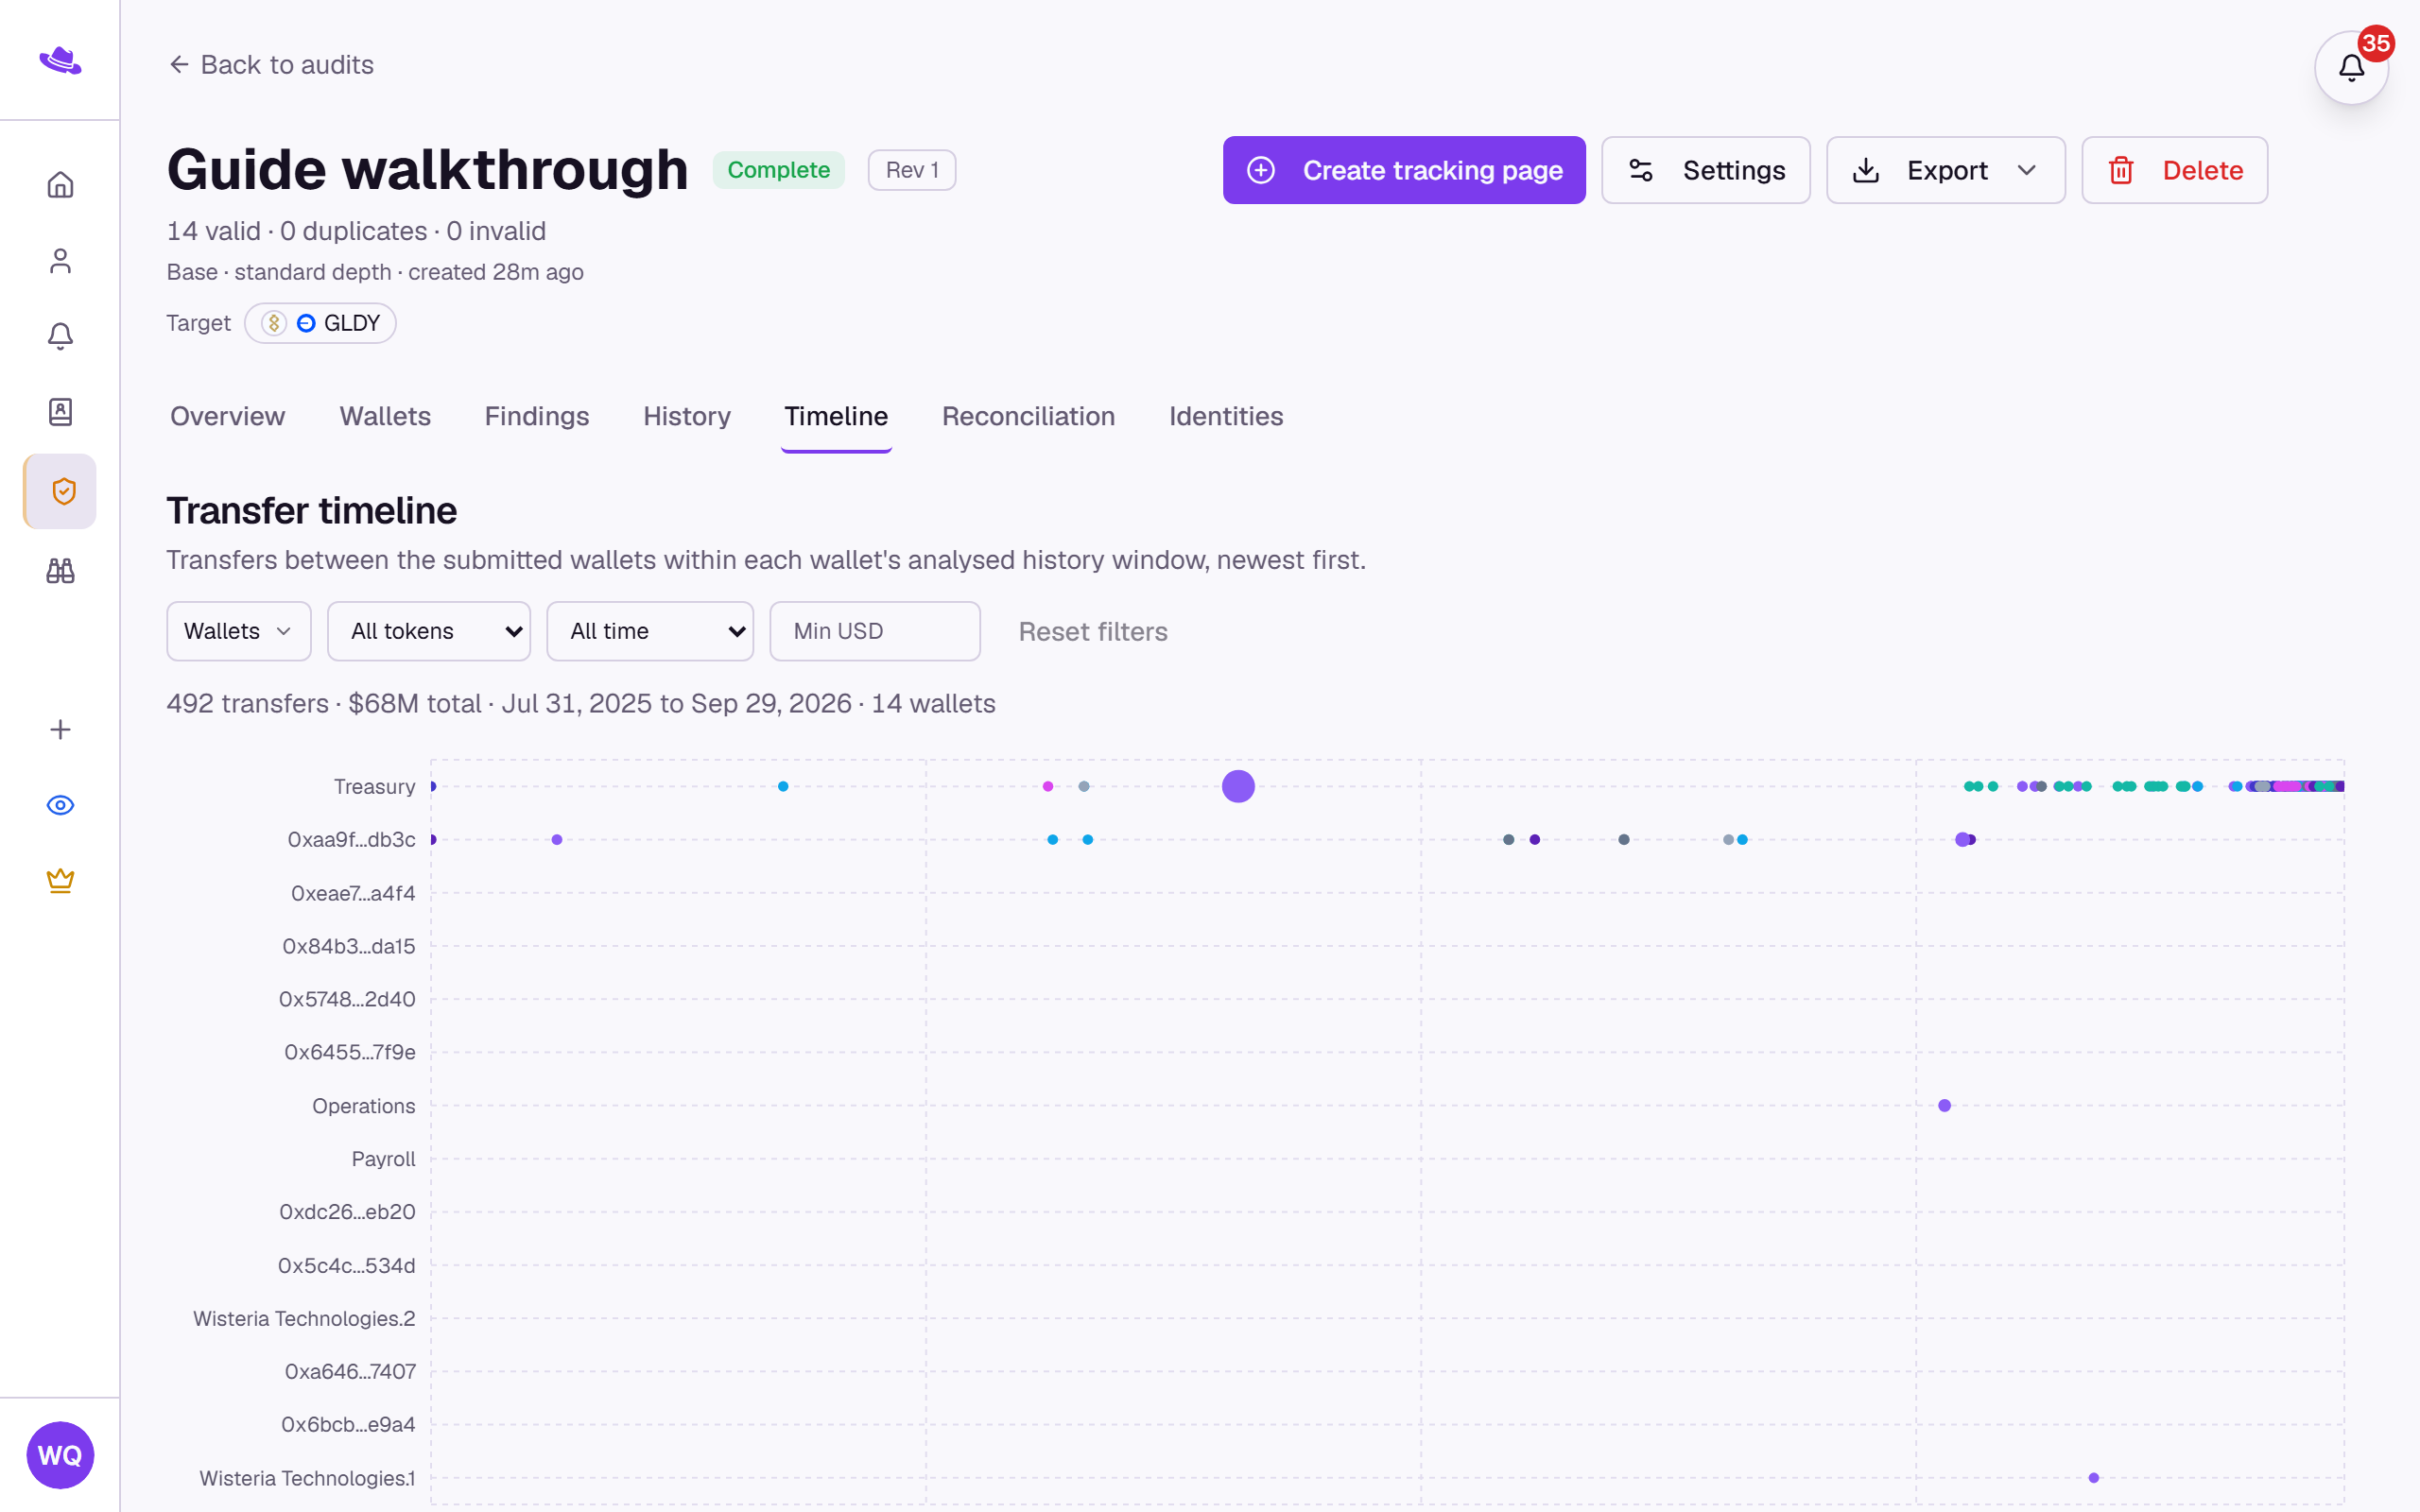2420x1512 pixels.
Task: Switch to the Reconciliation tab
Action: tap(1028, 416)
